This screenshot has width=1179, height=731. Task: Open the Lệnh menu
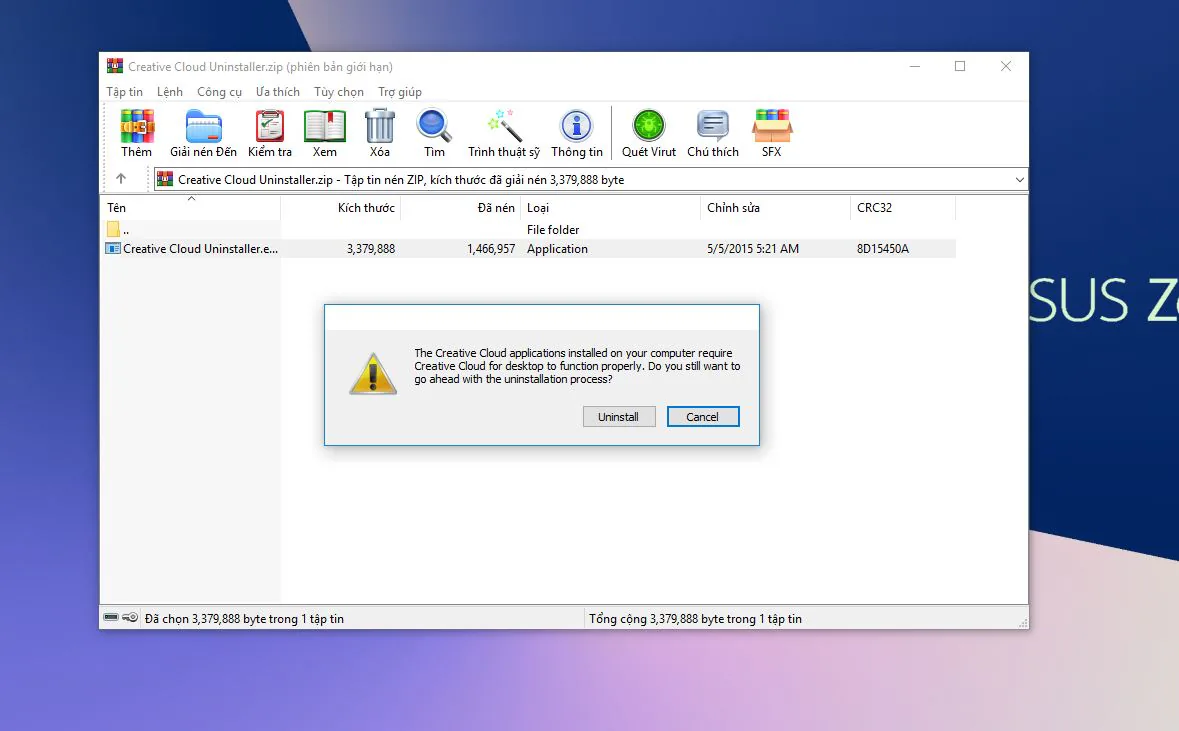[170, 92]
